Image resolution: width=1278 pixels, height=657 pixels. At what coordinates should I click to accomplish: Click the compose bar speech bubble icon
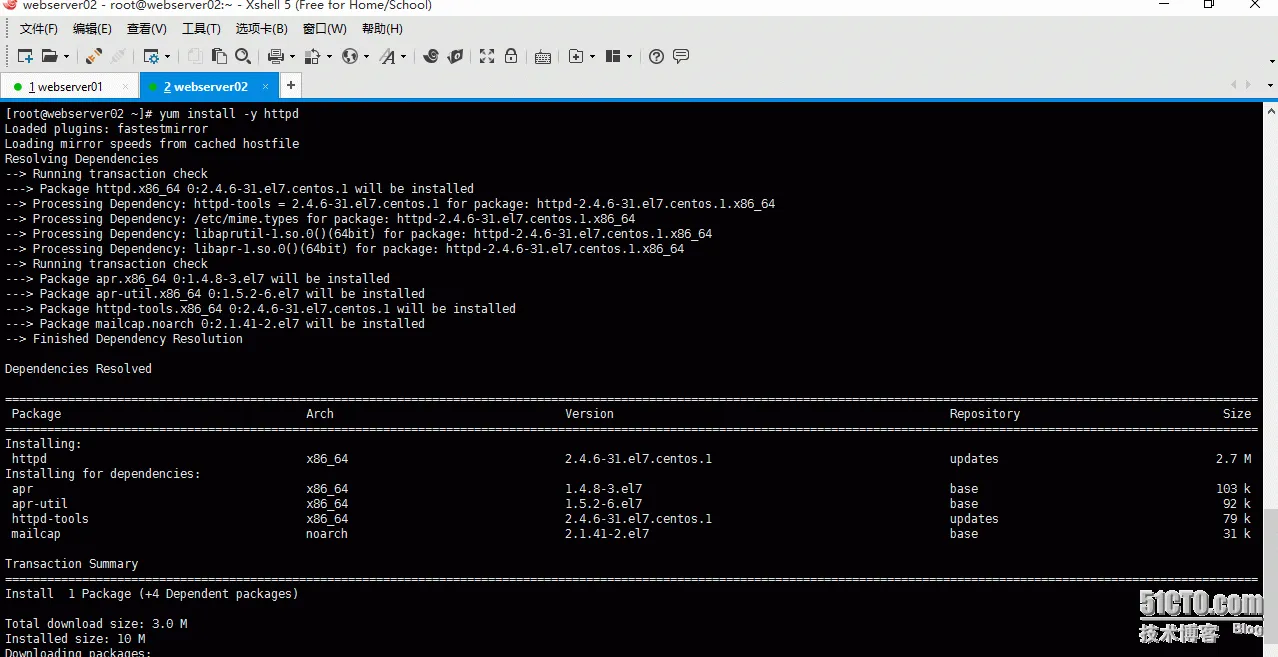[681, 56]
